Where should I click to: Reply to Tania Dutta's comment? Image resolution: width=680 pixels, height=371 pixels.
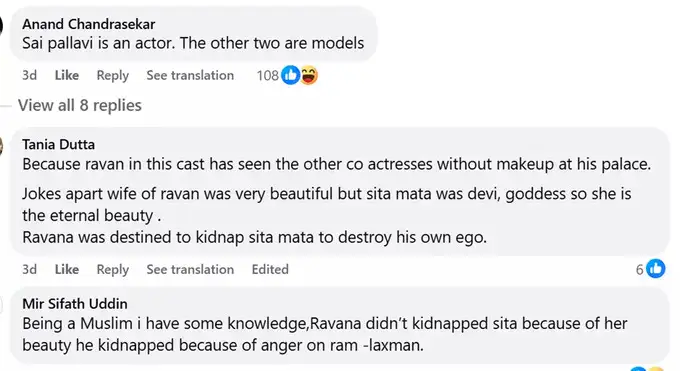(x=113, y=269)
